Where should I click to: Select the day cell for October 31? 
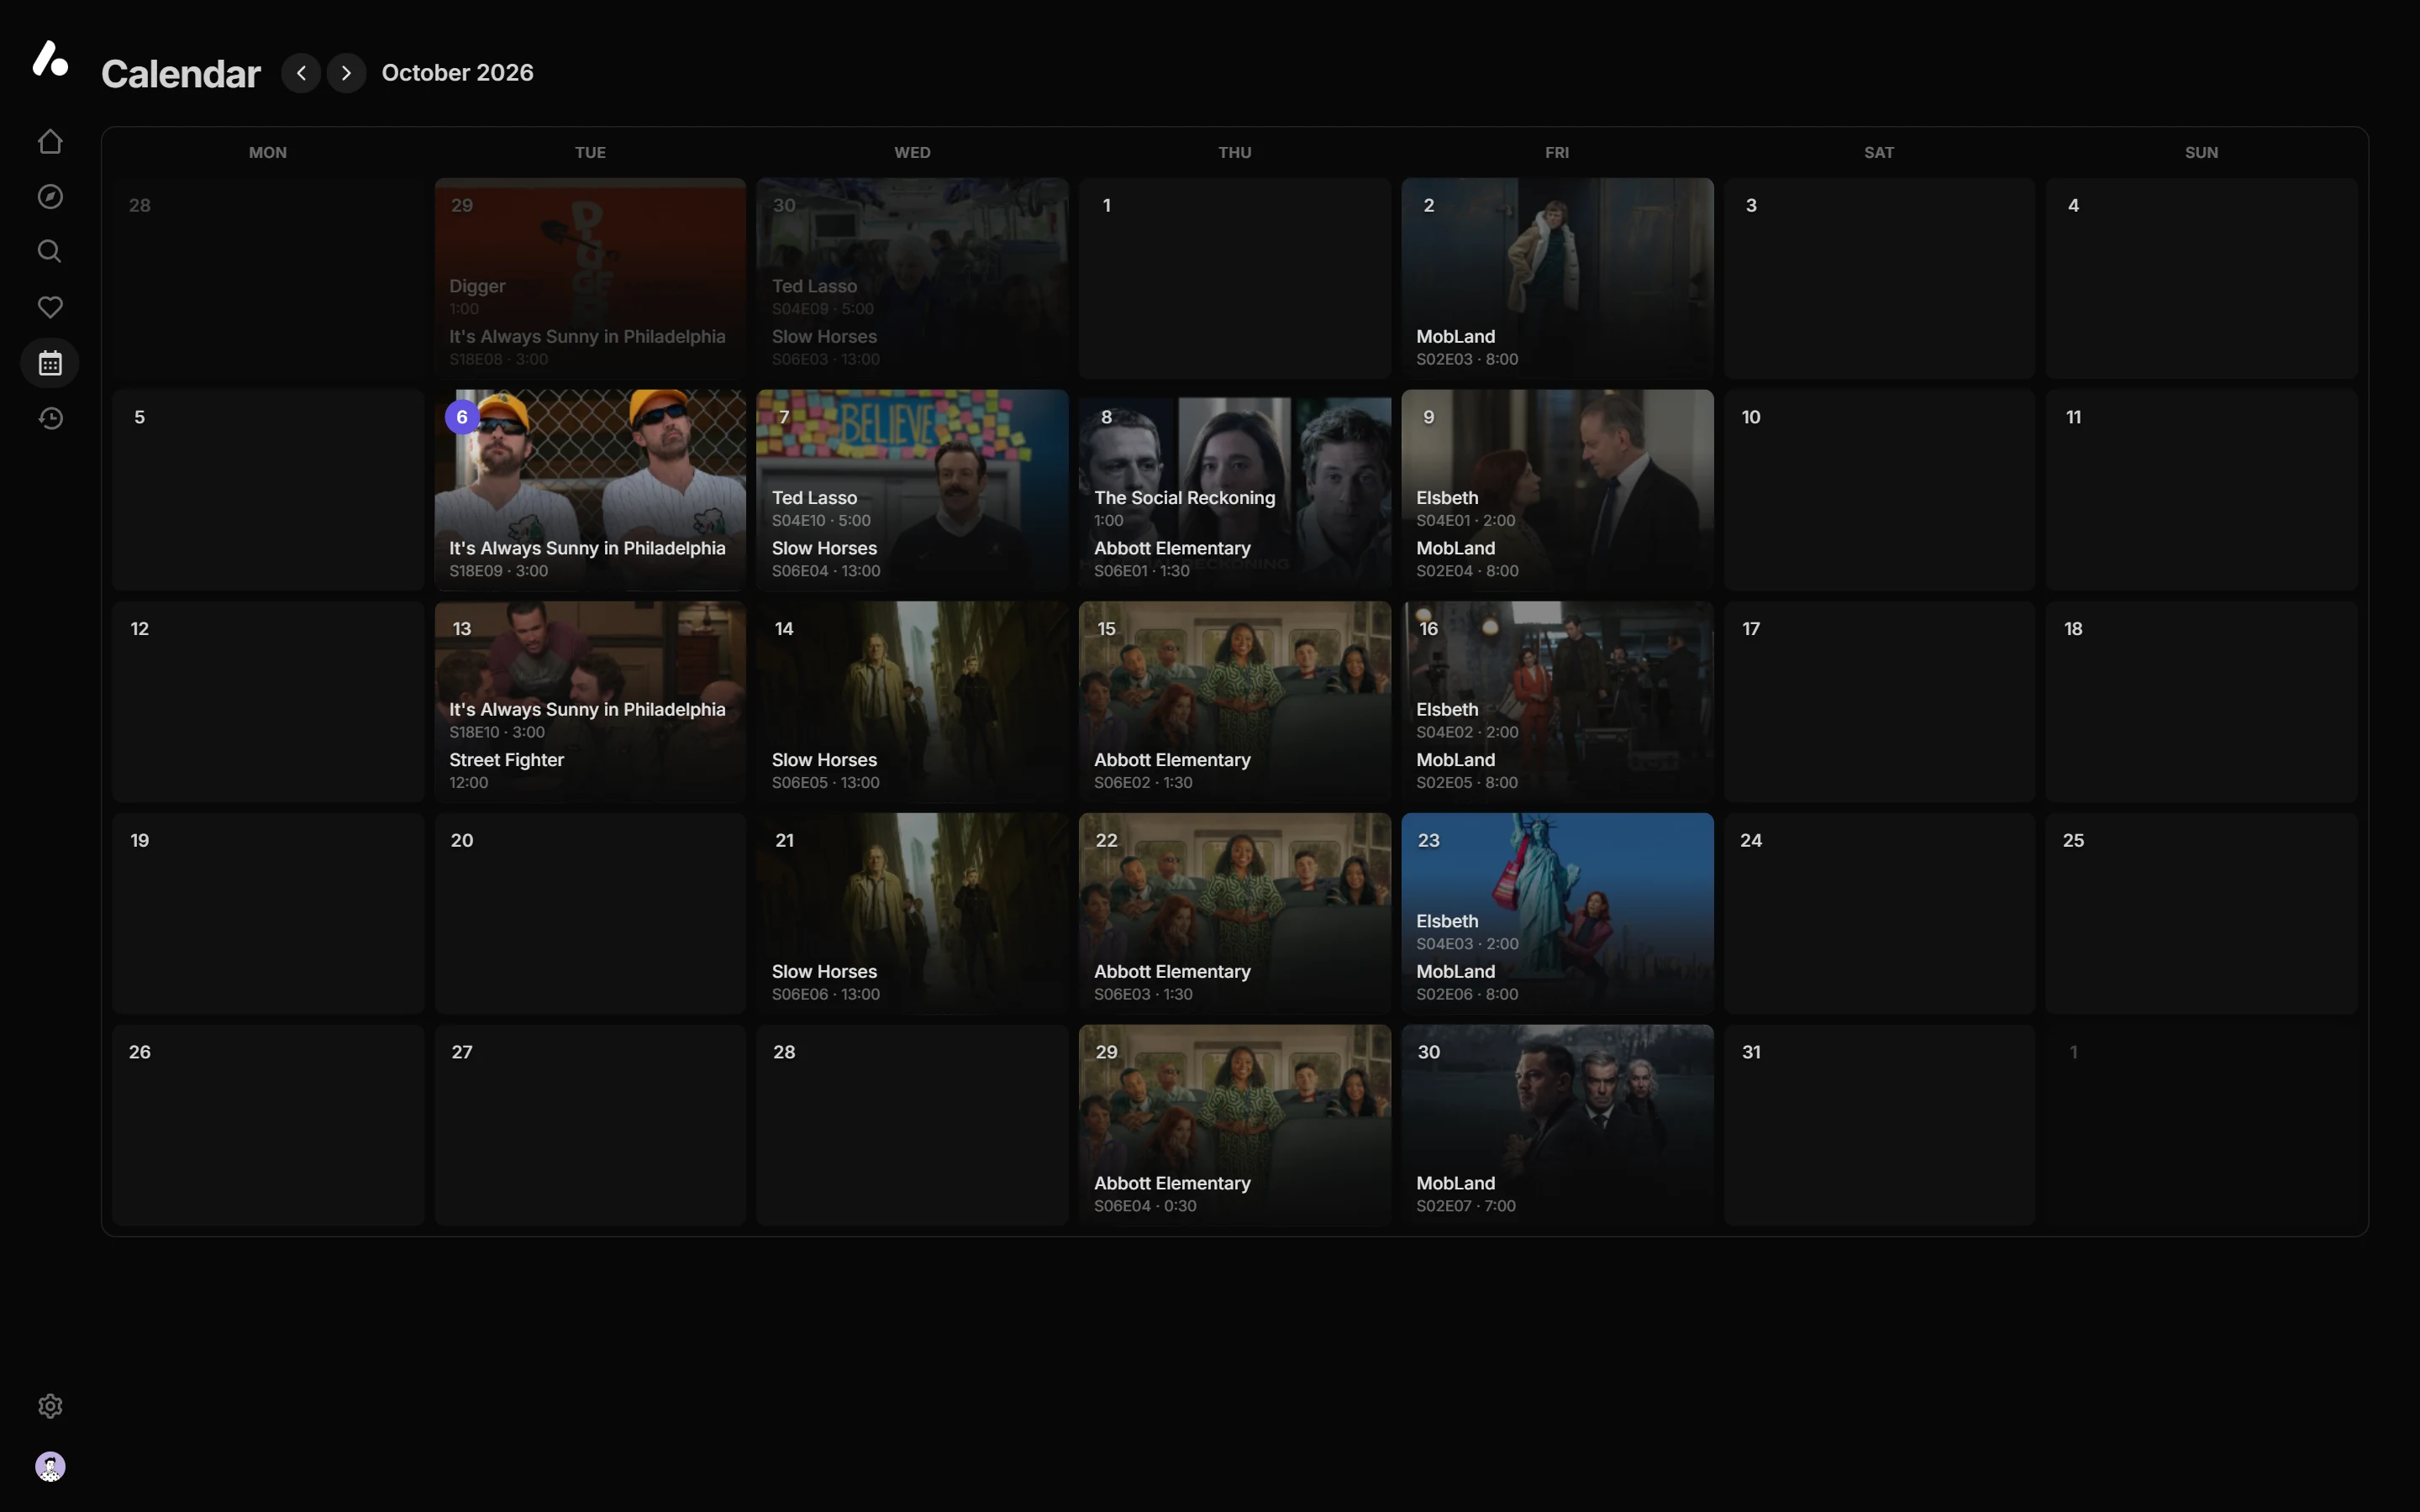[x=1879, y=1125]
